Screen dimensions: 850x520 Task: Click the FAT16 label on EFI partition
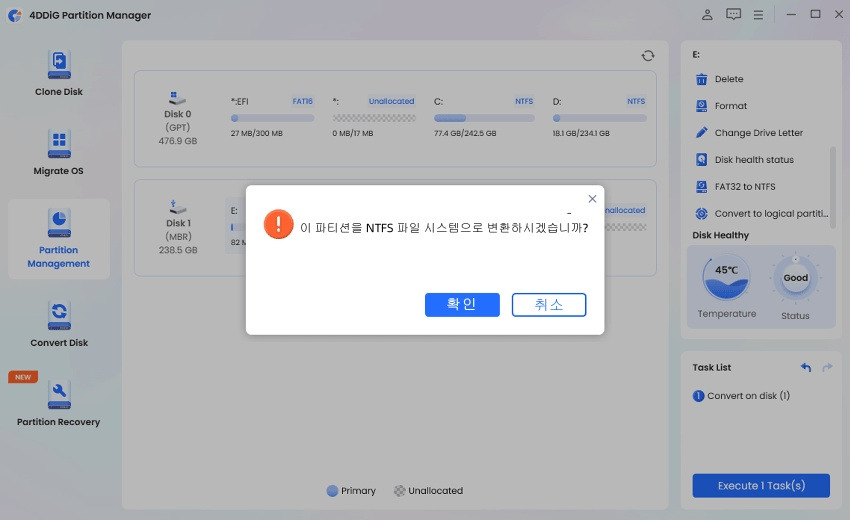pos(302,101)
